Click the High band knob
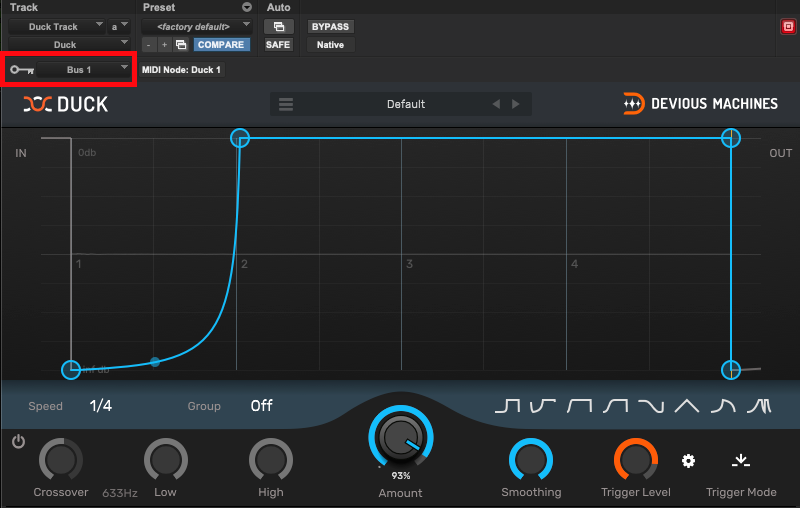Screen dimensions: 800x508 pyautogui.click(x=271, y=460)
